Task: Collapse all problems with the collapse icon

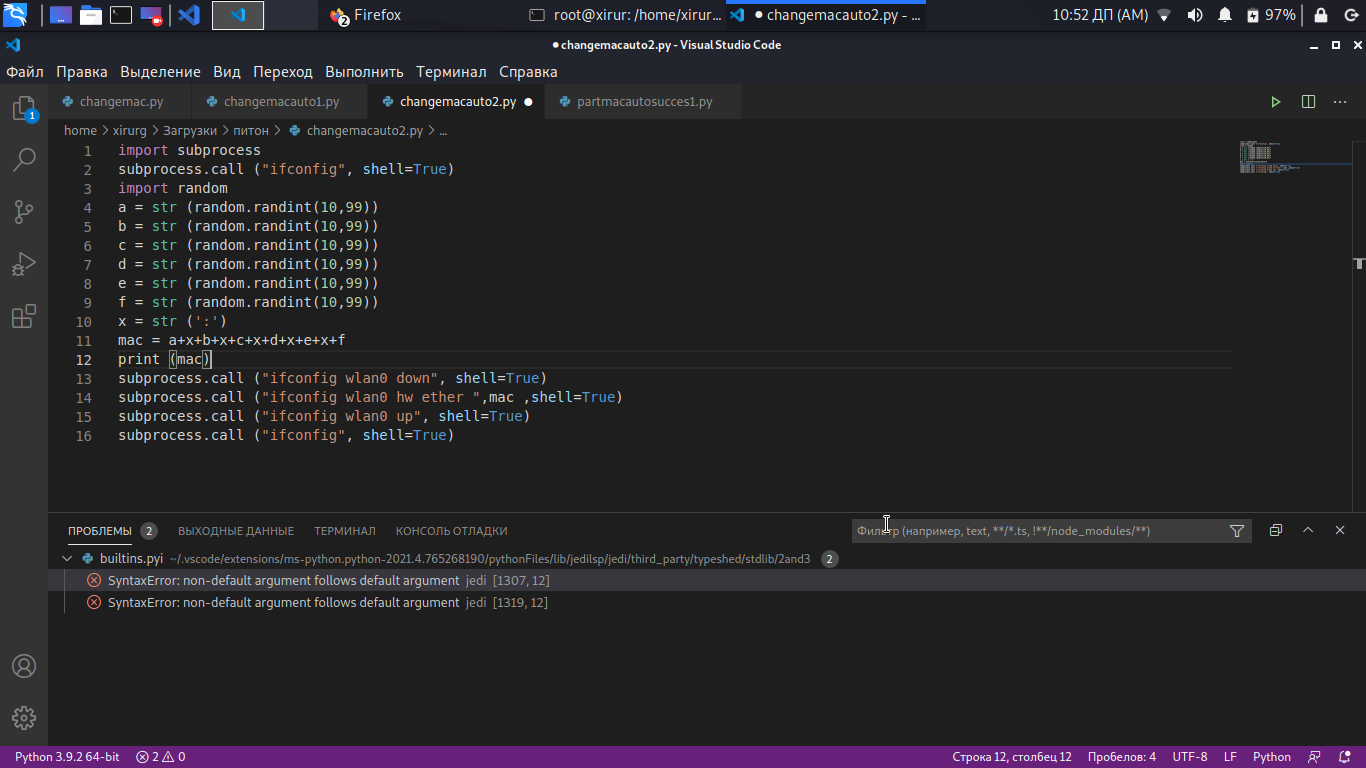Action: point(1276,531)
